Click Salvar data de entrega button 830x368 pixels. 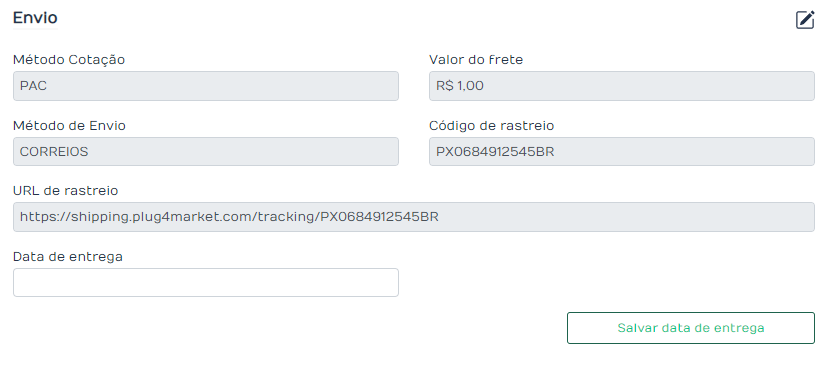click(691, 328)
